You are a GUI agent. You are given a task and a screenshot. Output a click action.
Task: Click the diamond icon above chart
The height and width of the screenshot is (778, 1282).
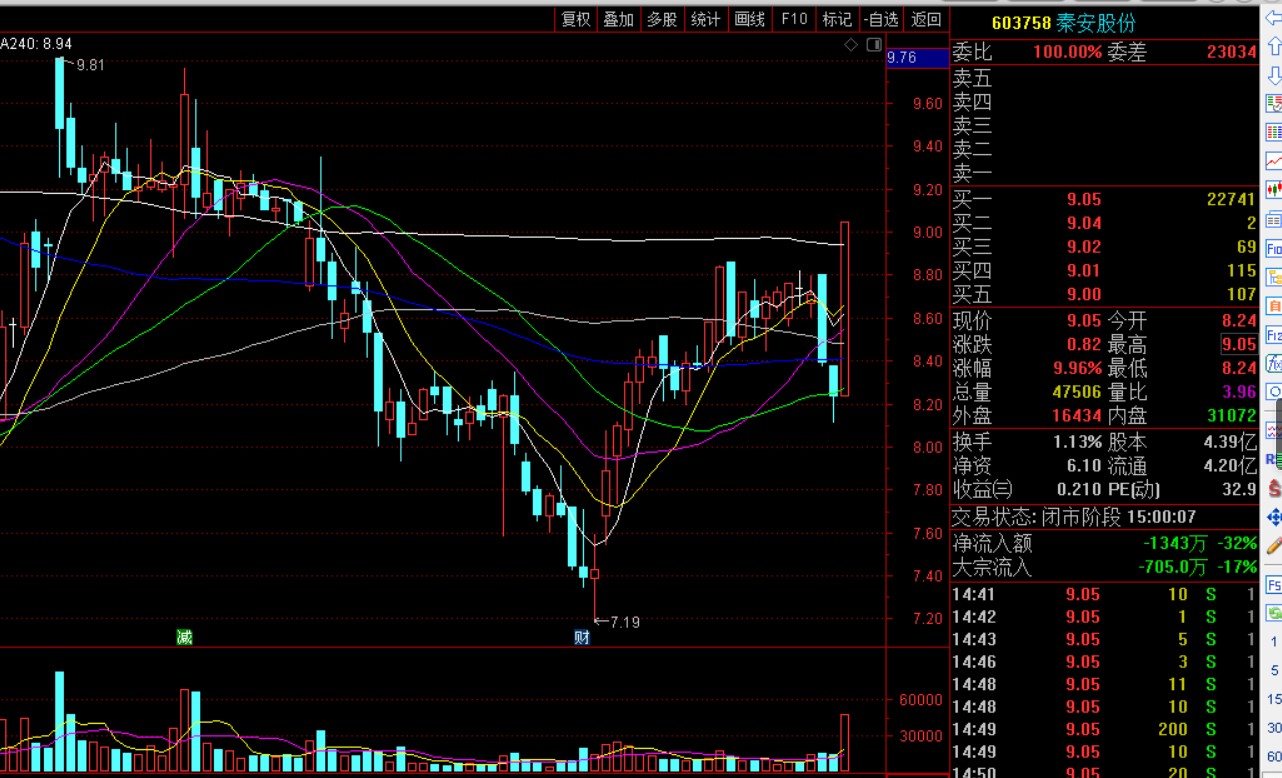[x=851, y=44]
